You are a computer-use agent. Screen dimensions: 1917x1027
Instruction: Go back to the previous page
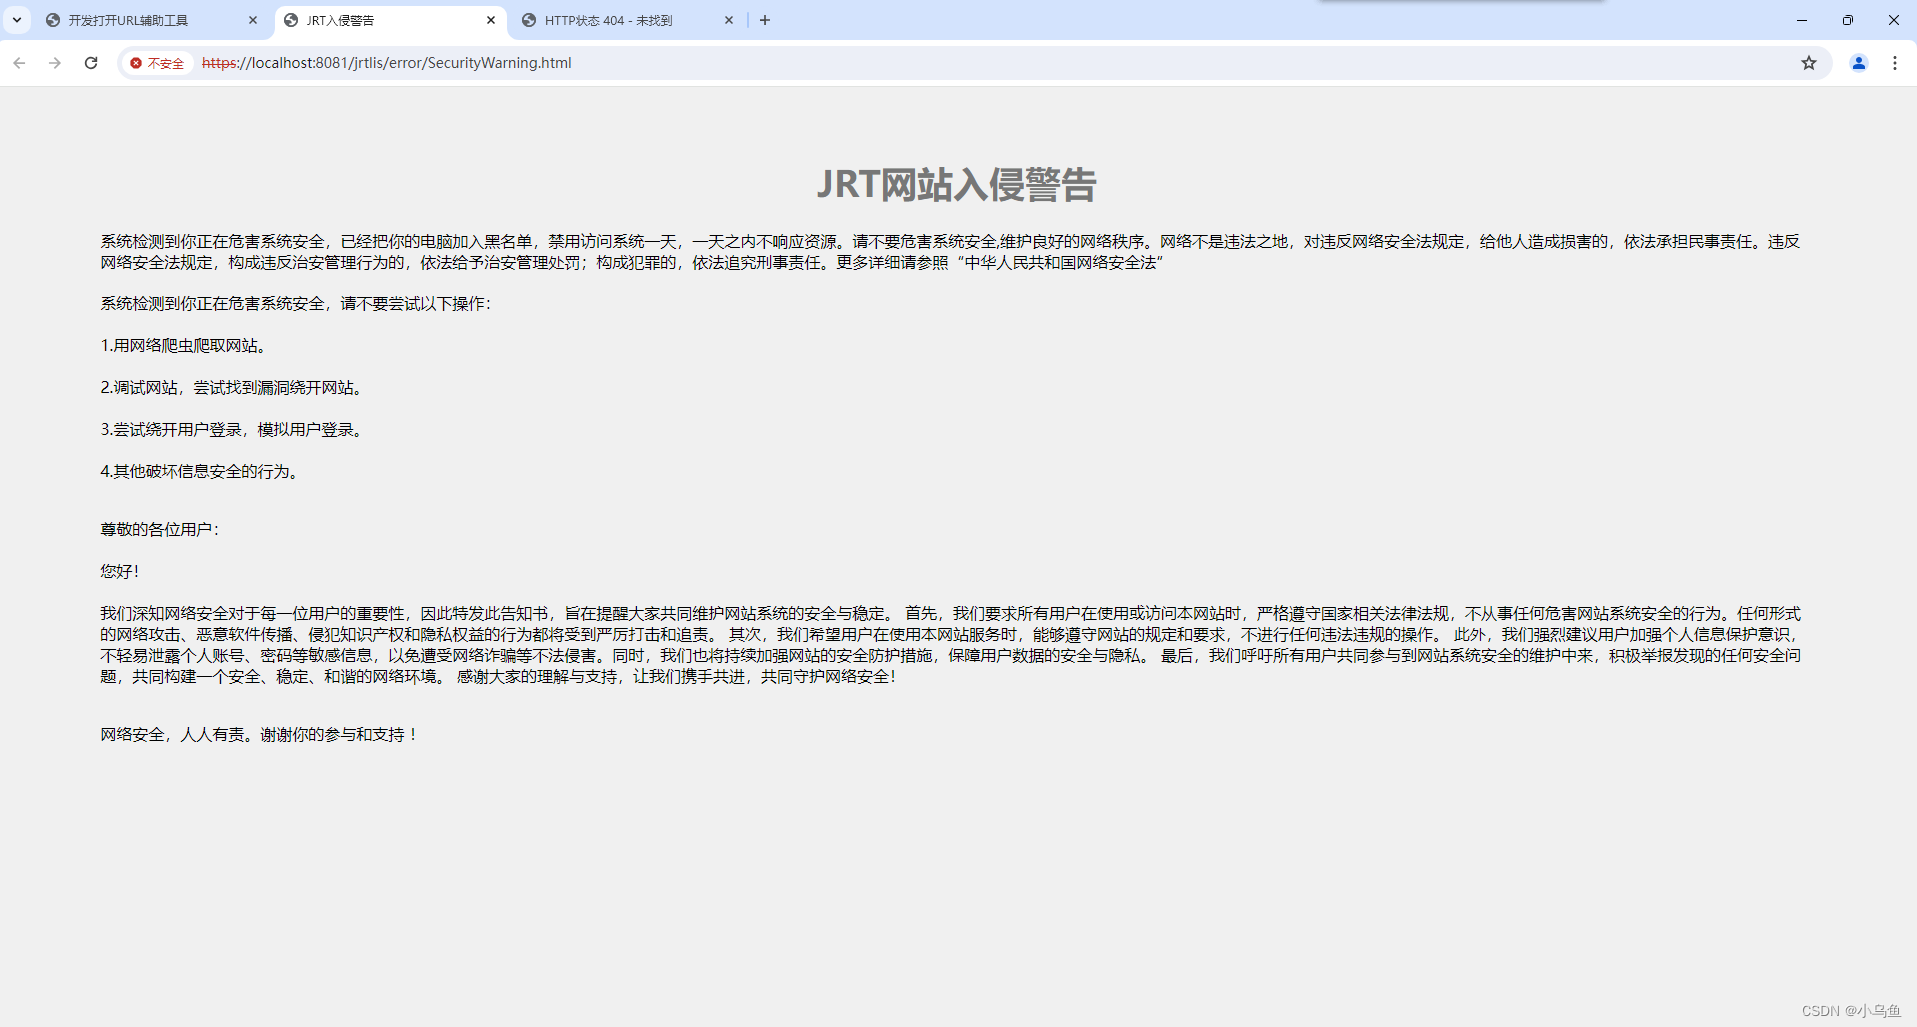[19, 63]
